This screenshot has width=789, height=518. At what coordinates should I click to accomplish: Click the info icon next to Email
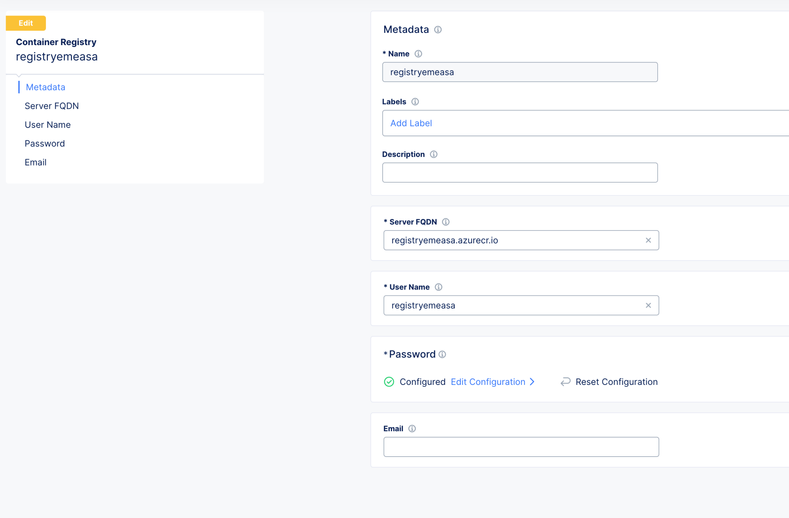(412, 429)
